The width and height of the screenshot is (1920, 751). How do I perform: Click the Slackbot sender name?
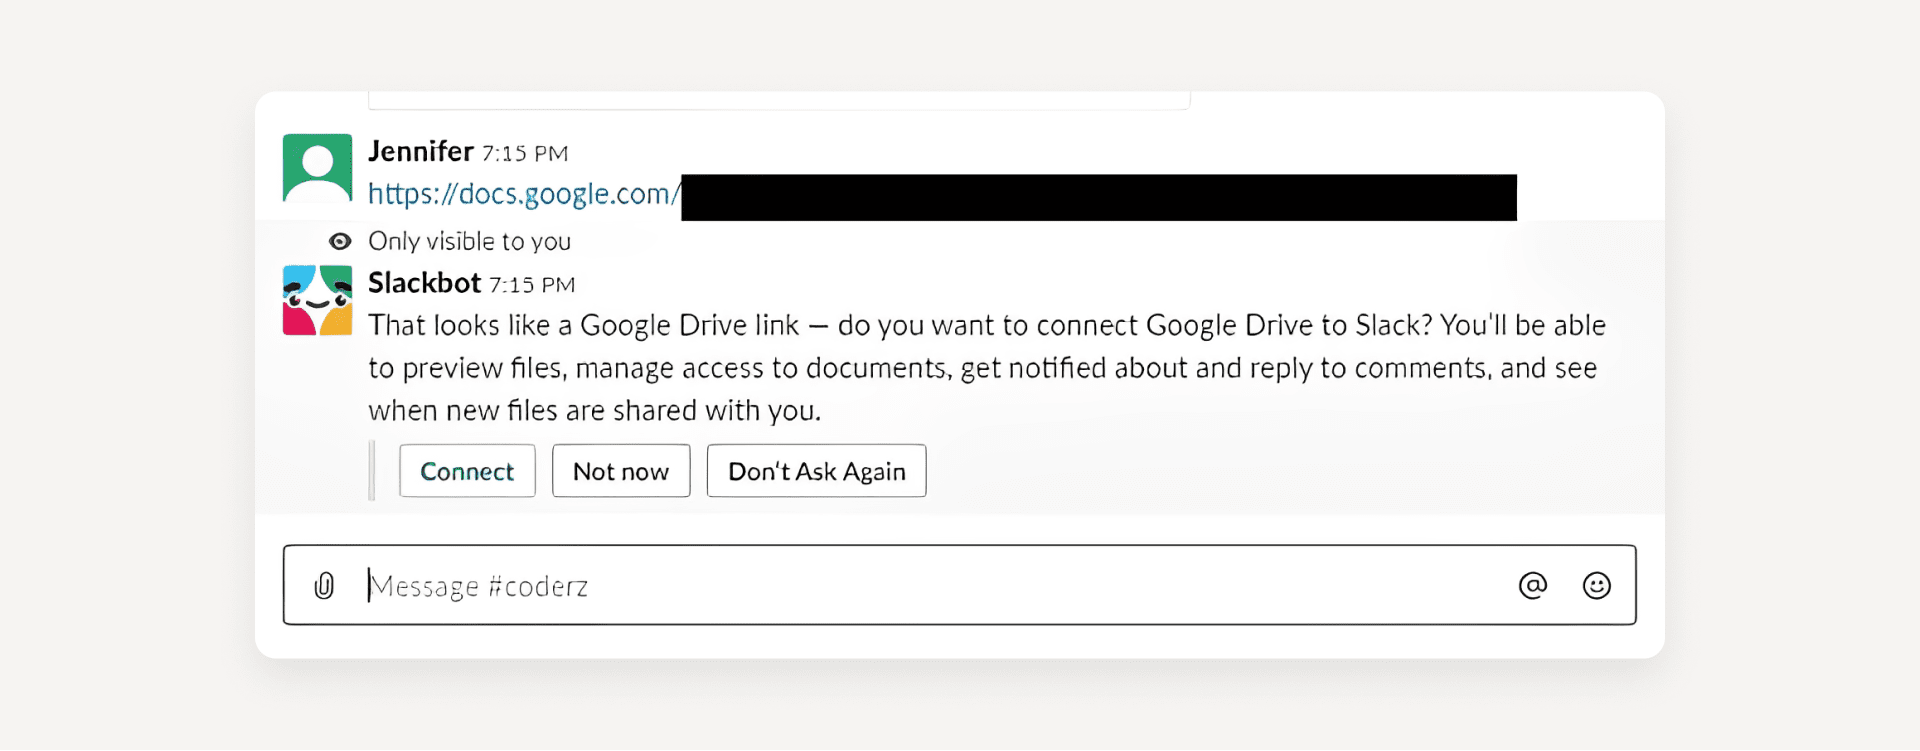click(424, 283)
